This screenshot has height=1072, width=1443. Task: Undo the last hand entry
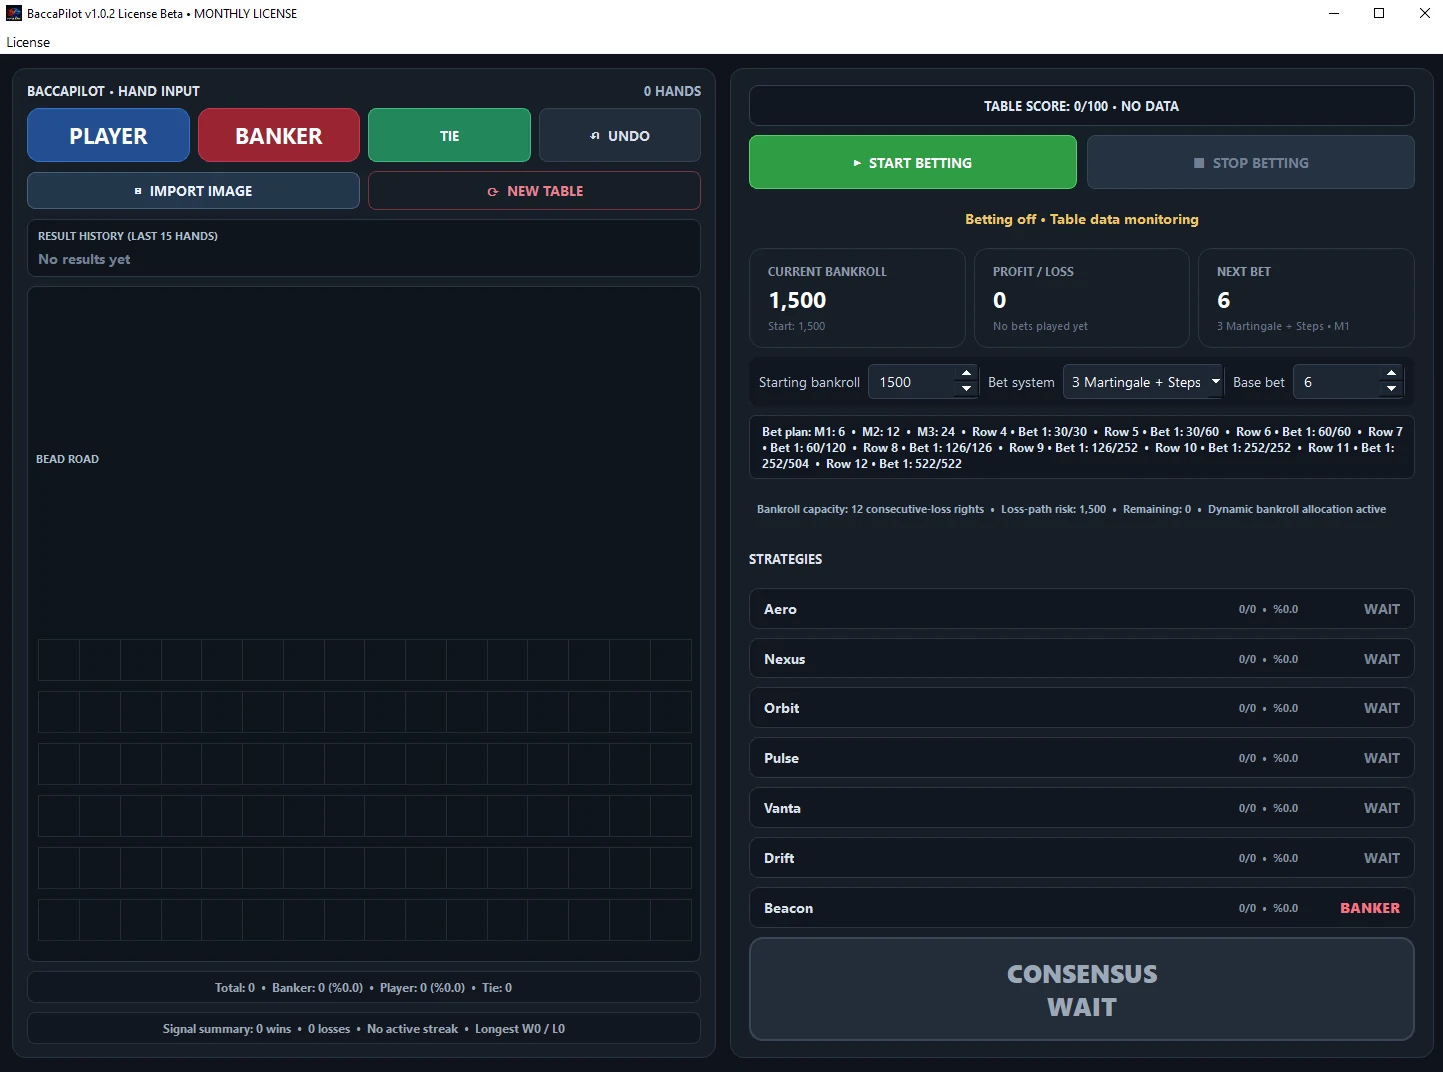pos(620,135)
